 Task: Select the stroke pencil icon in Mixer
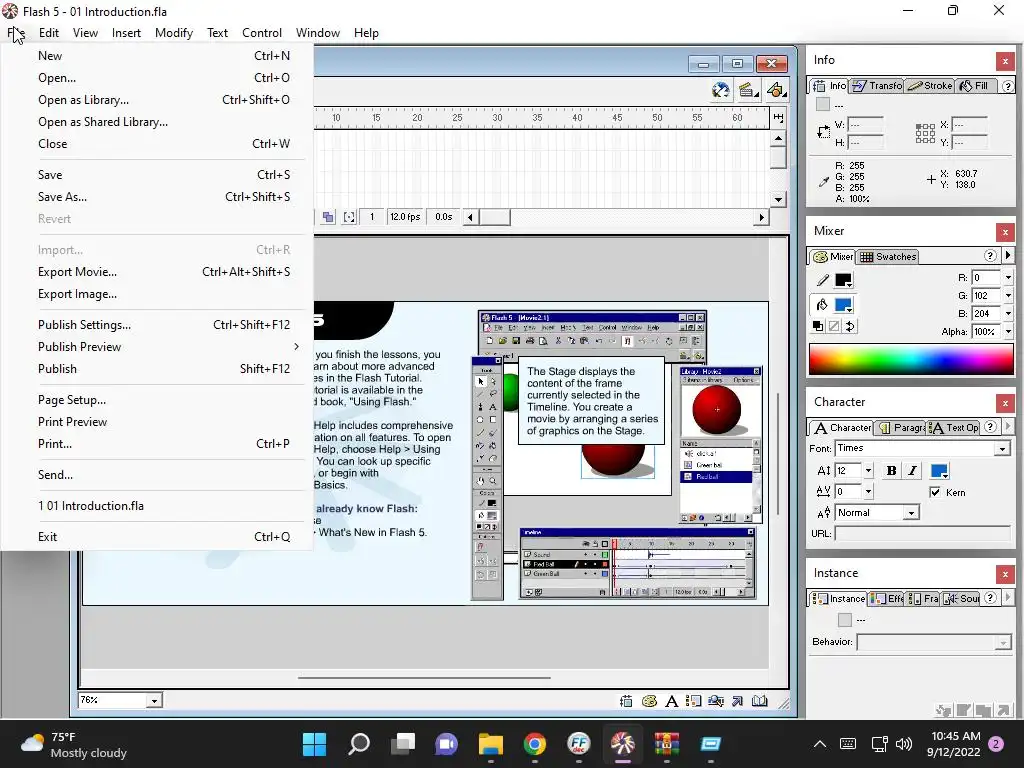click(x=822, y=280)
